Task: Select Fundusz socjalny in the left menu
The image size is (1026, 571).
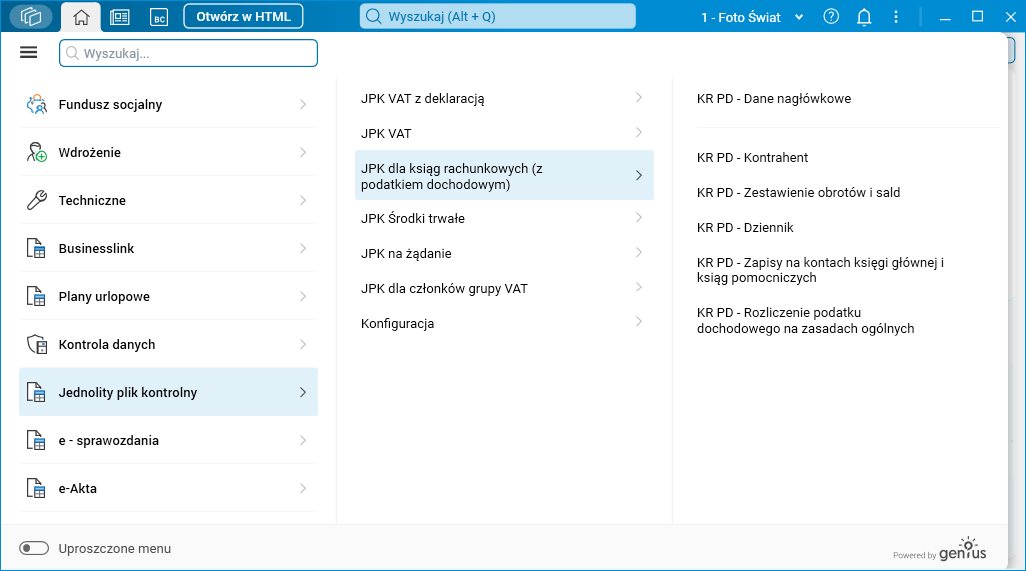Action: [110, 104]
